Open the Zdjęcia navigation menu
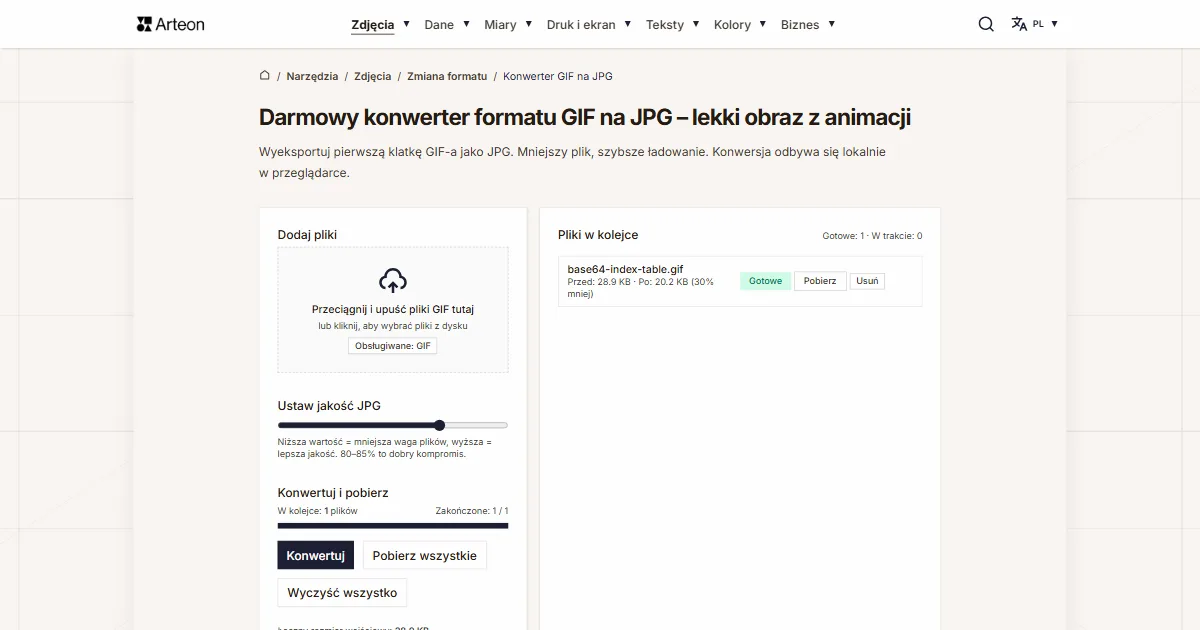Viewport: 1200px width, 630px height. point(373,25)
